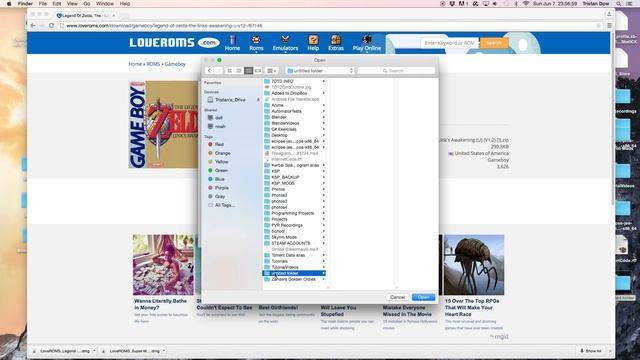Viewport: 640px width, 360px height.
Task: Follow the Gameboy breadcrumb link
Action: click(x=175, y=64)
